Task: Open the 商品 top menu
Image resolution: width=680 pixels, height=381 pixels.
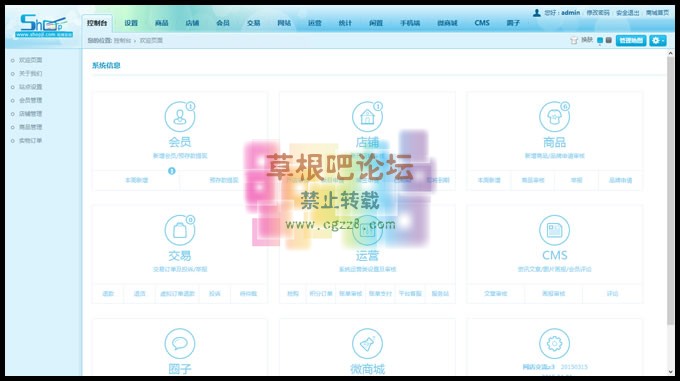Action: (161, 23)
